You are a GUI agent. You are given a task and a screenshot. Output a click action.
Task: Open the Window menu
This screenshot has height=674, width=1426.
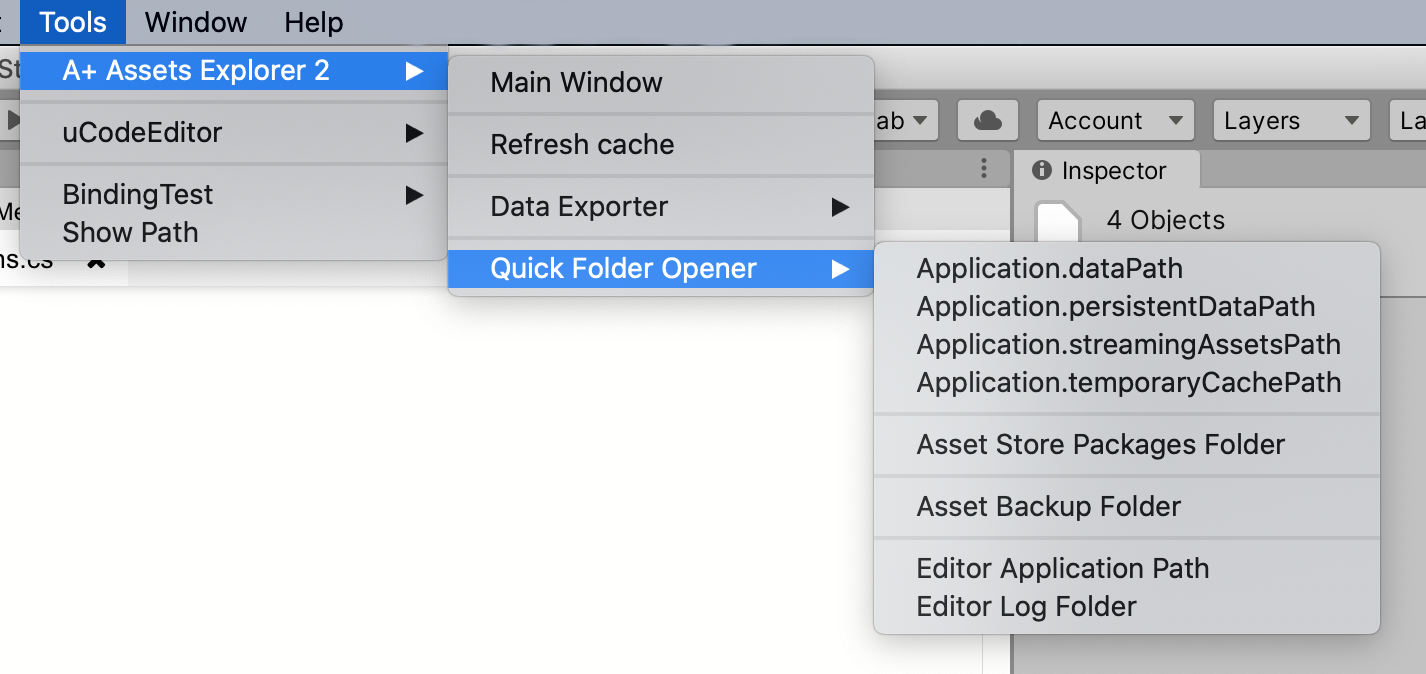[196, 22]
